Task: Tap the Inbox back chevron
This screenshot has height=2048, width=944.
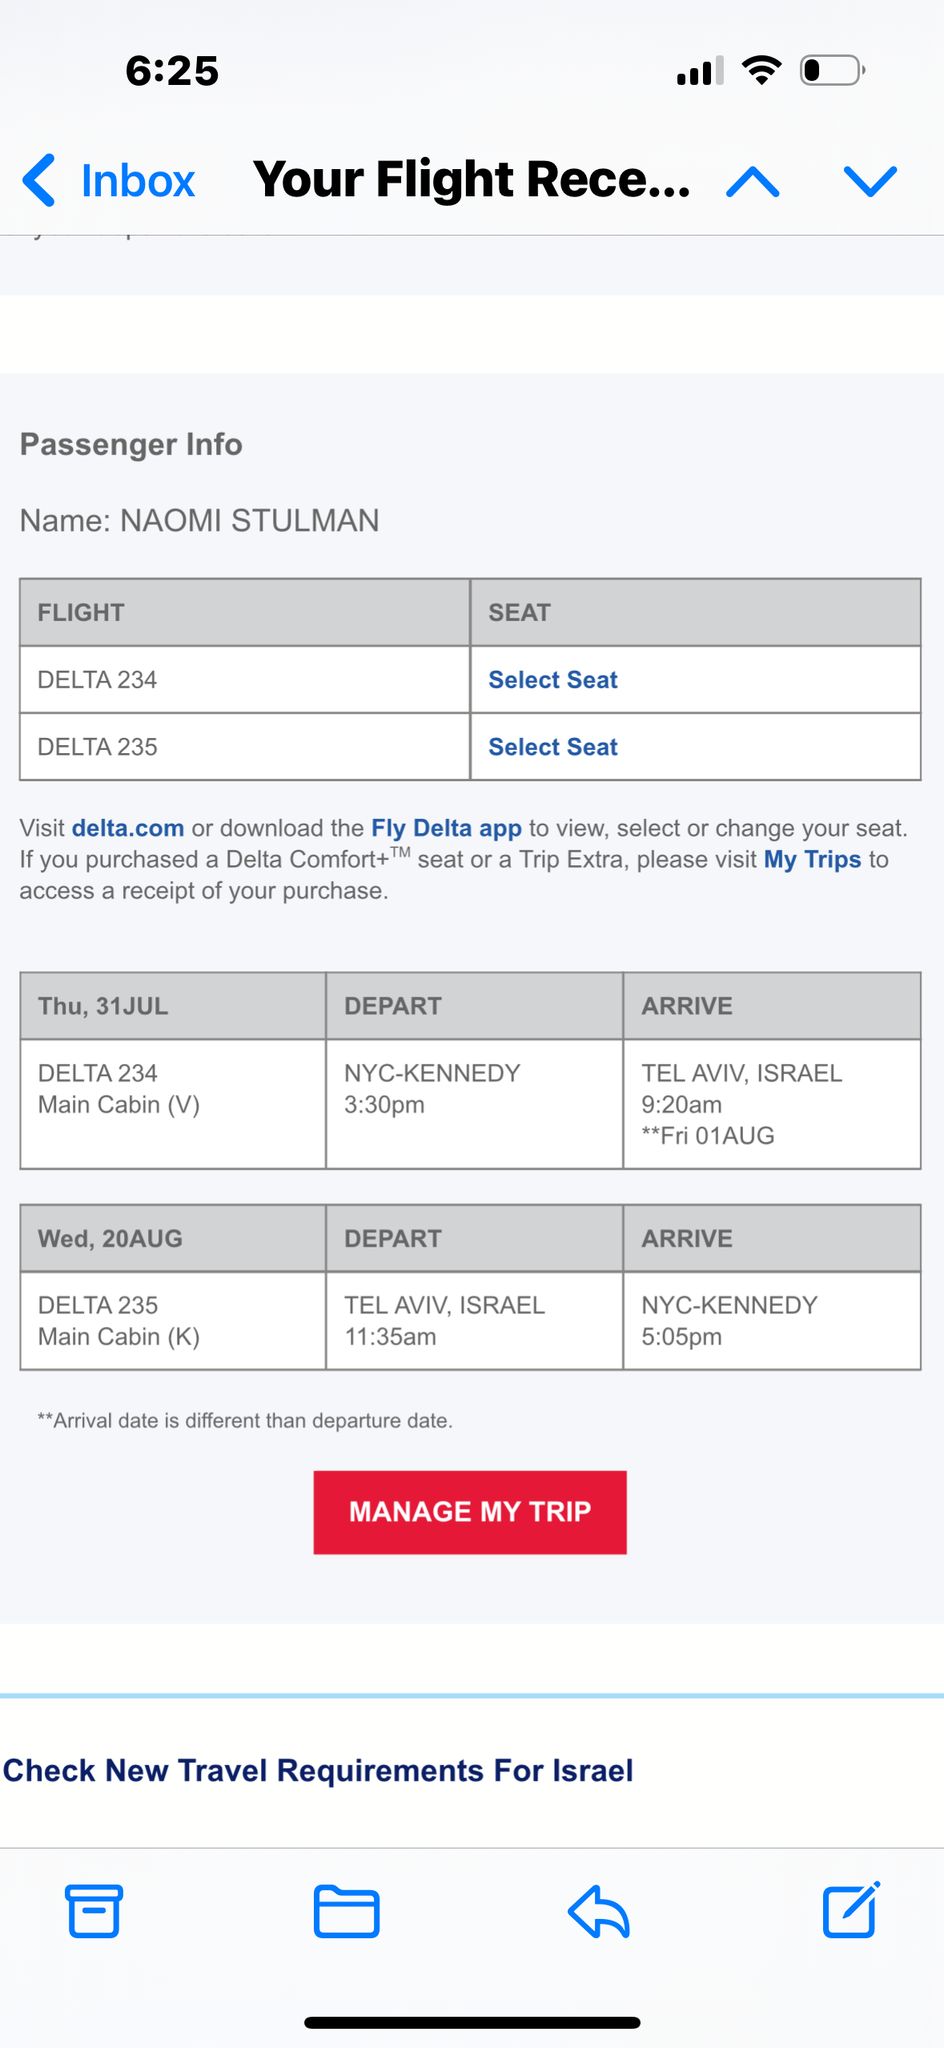Action: (39, 180)
